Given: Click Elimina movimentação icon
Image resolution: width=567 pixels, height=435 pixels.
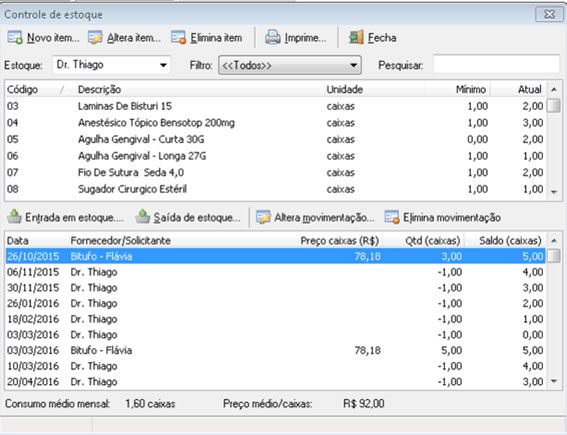Looking at the screenshot, I should tap(392, 217).
